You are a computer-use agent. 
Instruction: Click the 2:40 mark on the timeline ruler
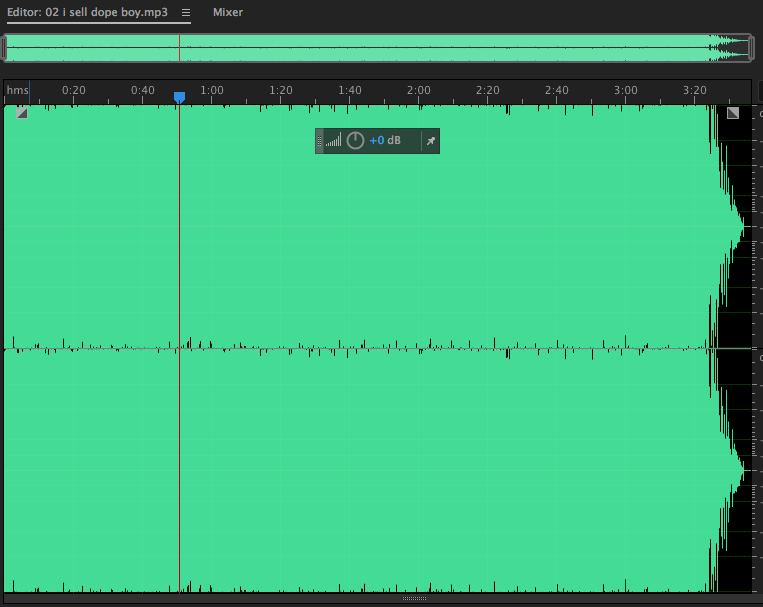(556, 90)
